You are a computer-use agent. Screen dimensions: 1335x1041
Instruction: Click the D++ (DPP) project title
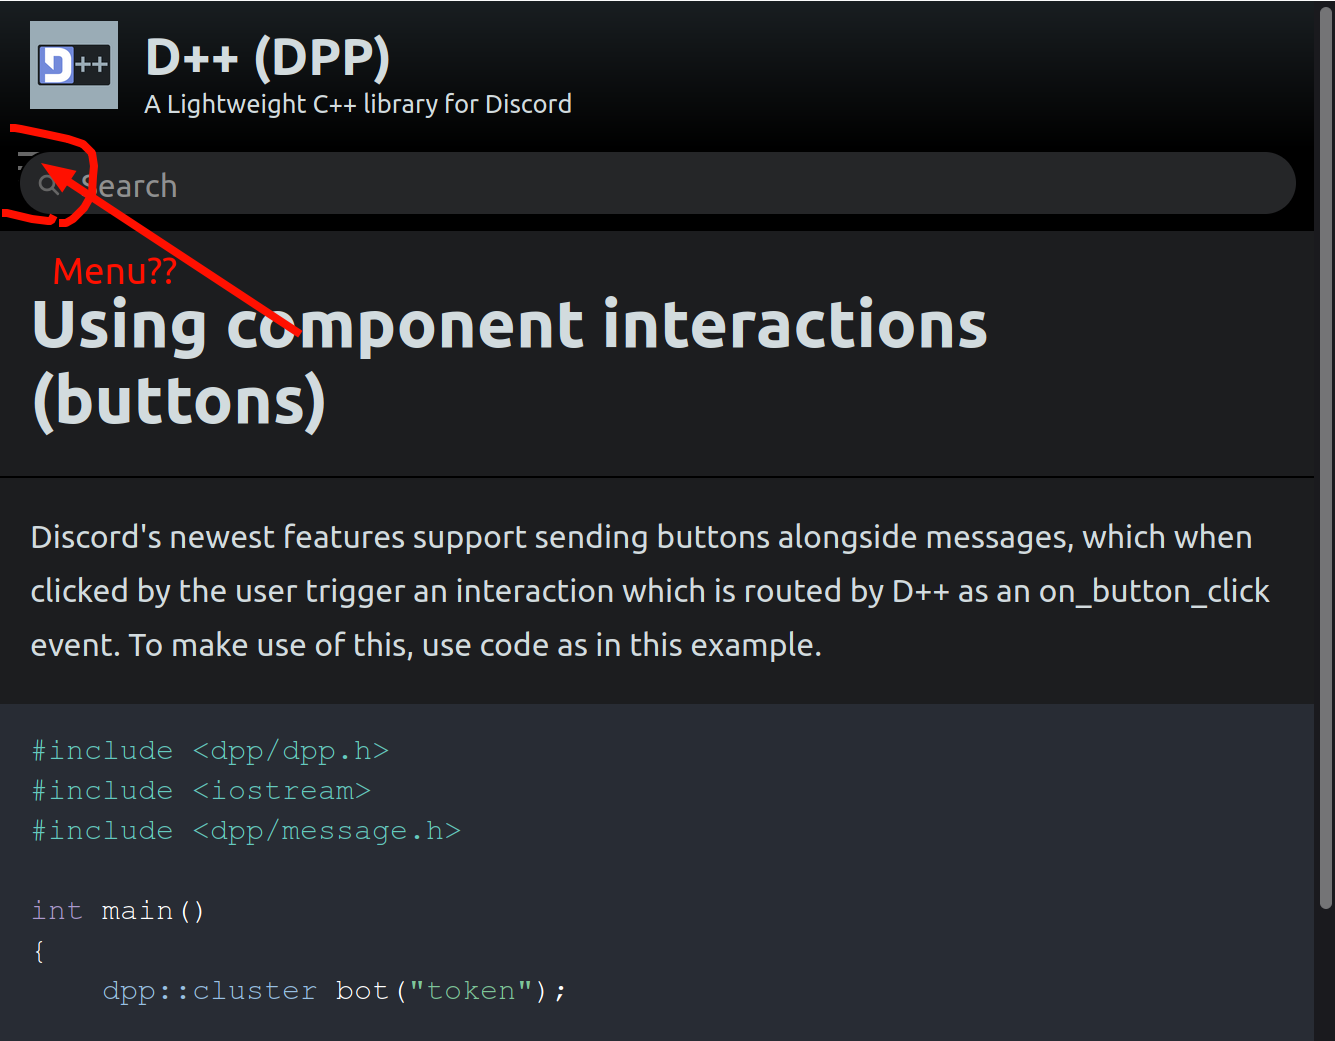coord(268,57)
